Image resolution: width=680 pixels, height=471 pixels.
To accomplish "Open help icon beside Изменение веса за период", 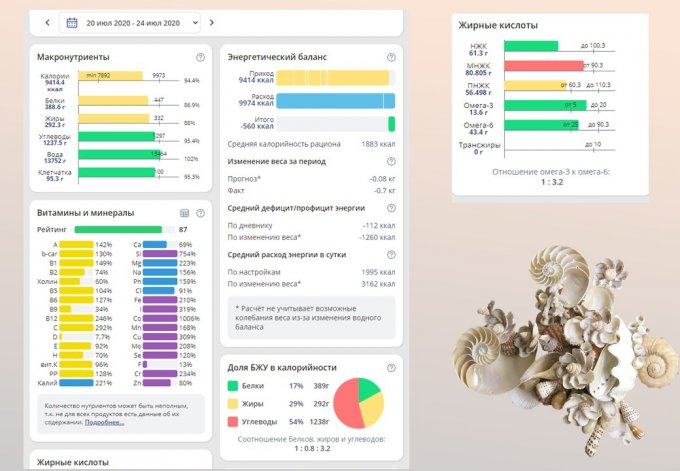I will tap(390, 161).
